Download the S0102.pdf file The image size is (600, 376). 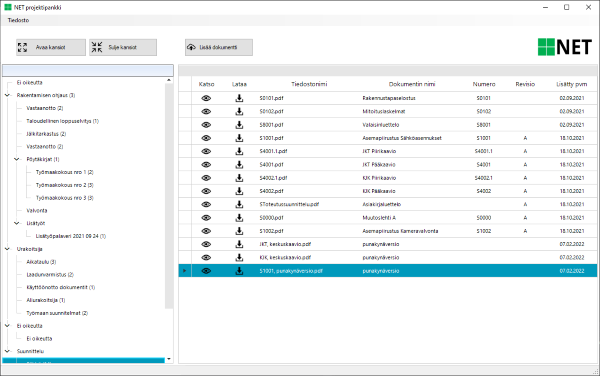tap(239, 112)
